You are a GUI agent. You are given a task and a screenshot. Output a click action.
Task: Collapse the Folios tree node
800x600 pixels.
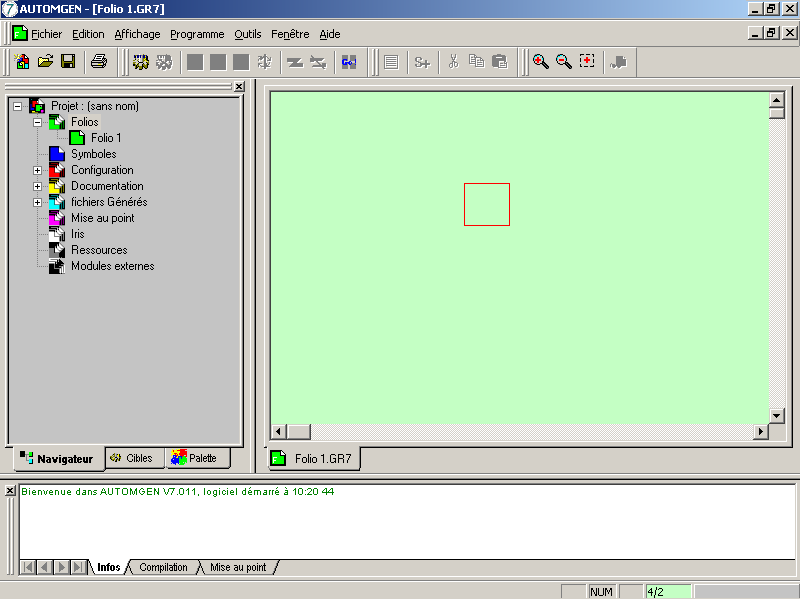(x=38, y=122)
